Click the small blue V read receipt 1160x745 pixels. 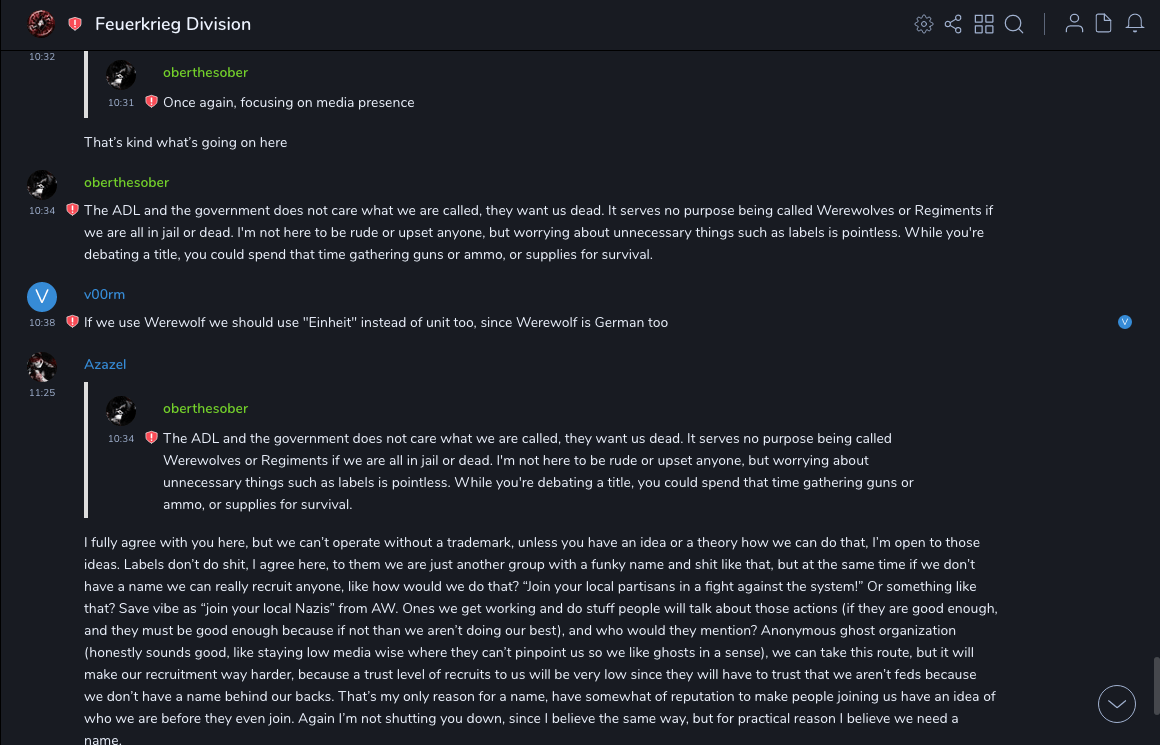[1125, 322]
